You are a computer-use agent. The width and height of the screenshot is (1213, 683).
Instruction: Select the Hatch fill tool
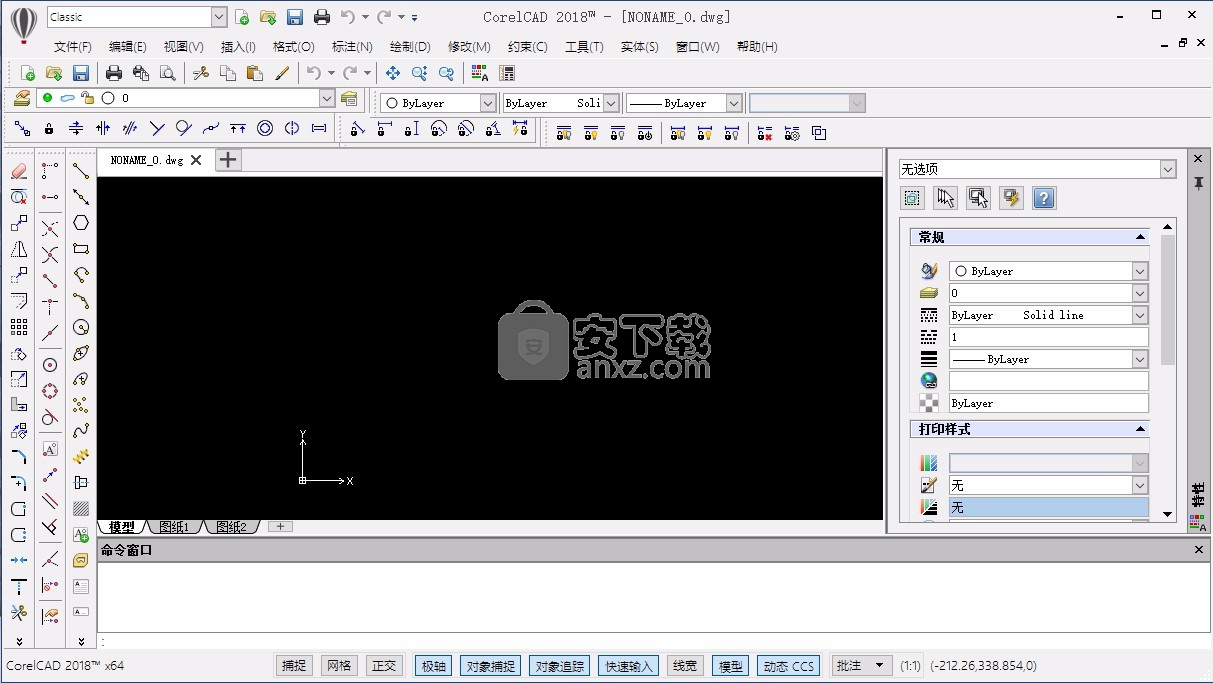pyautogui.click(x=81, y=508)
